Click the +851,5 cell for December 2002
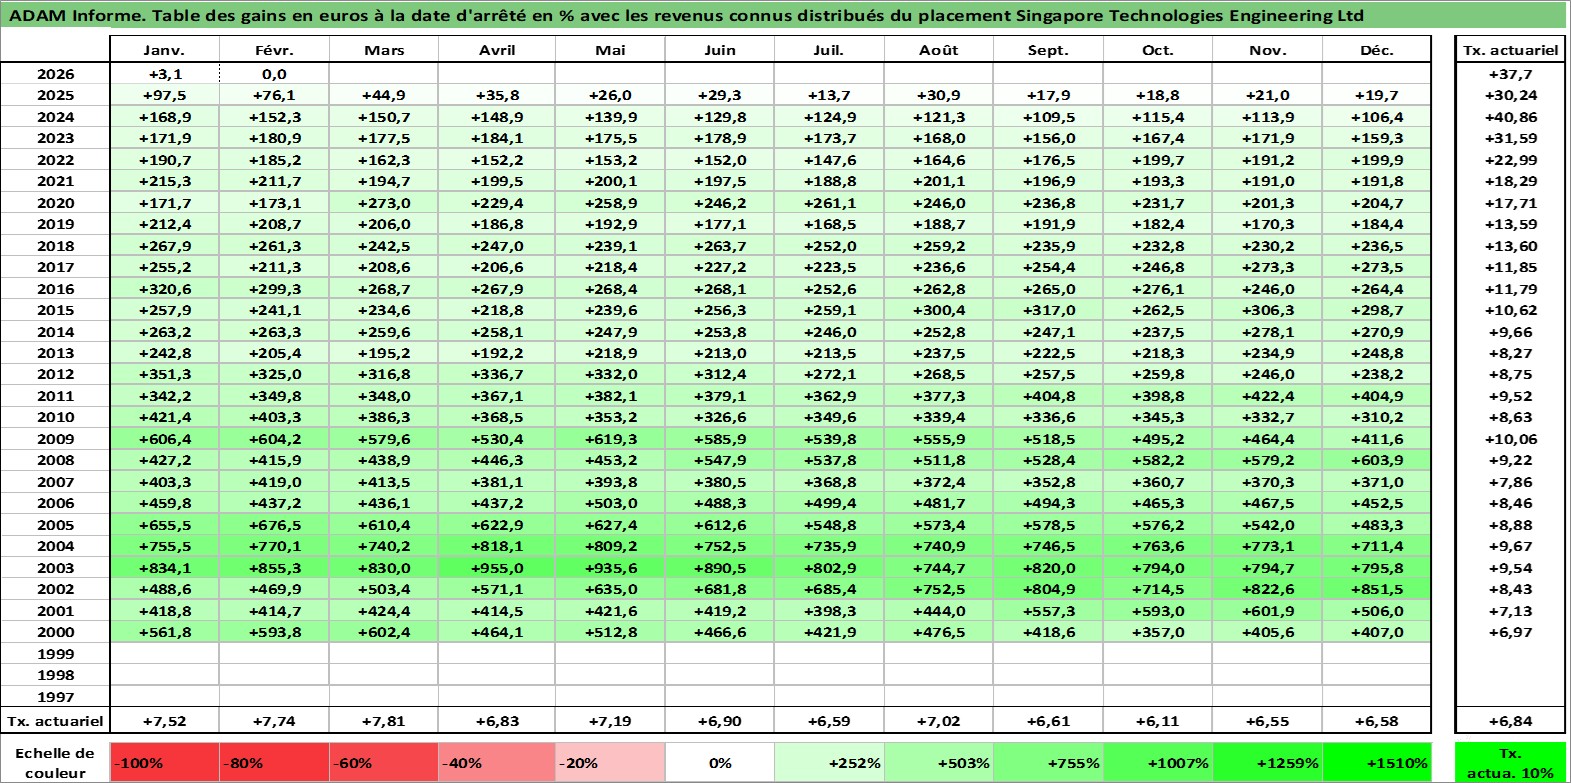Image resolution: width=1571 pixels, height=783 pixels. pyautogui.click(x=1377, y=589)
